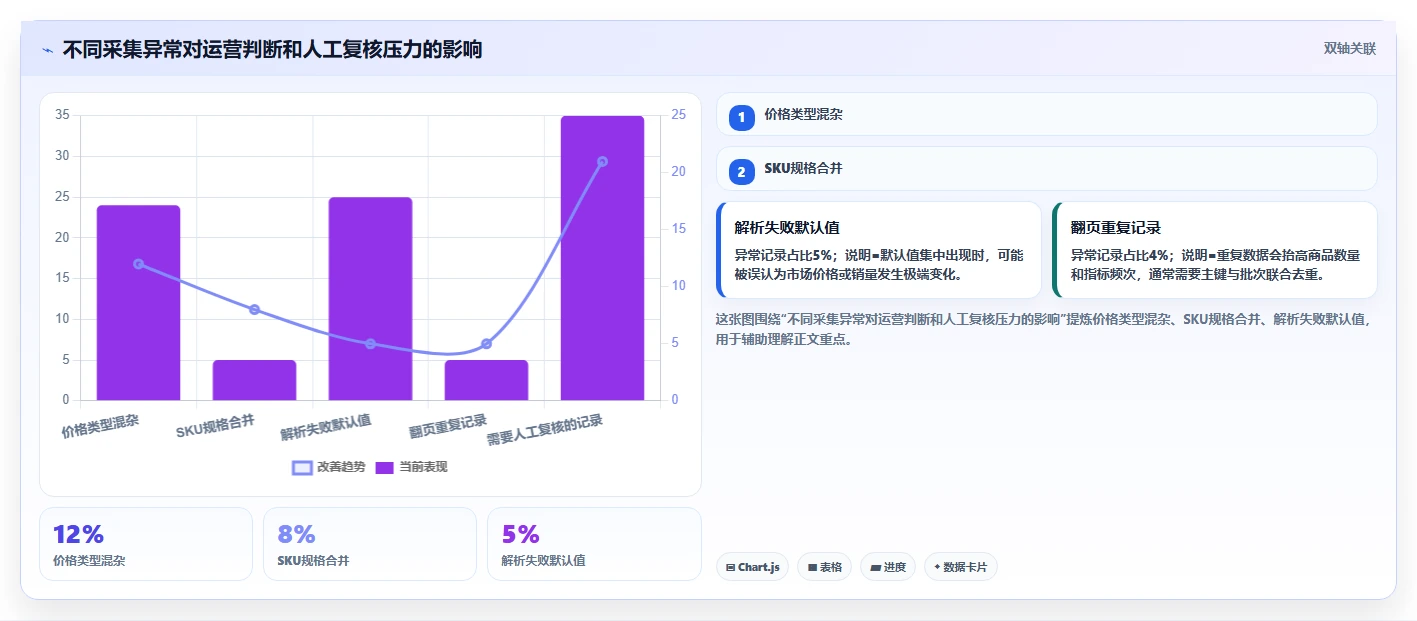Image resolution: width=1417 pixels, height=621 pixels.
Task: Click the 双轴关联 label in the header
Action: [x=1350, y=49]
